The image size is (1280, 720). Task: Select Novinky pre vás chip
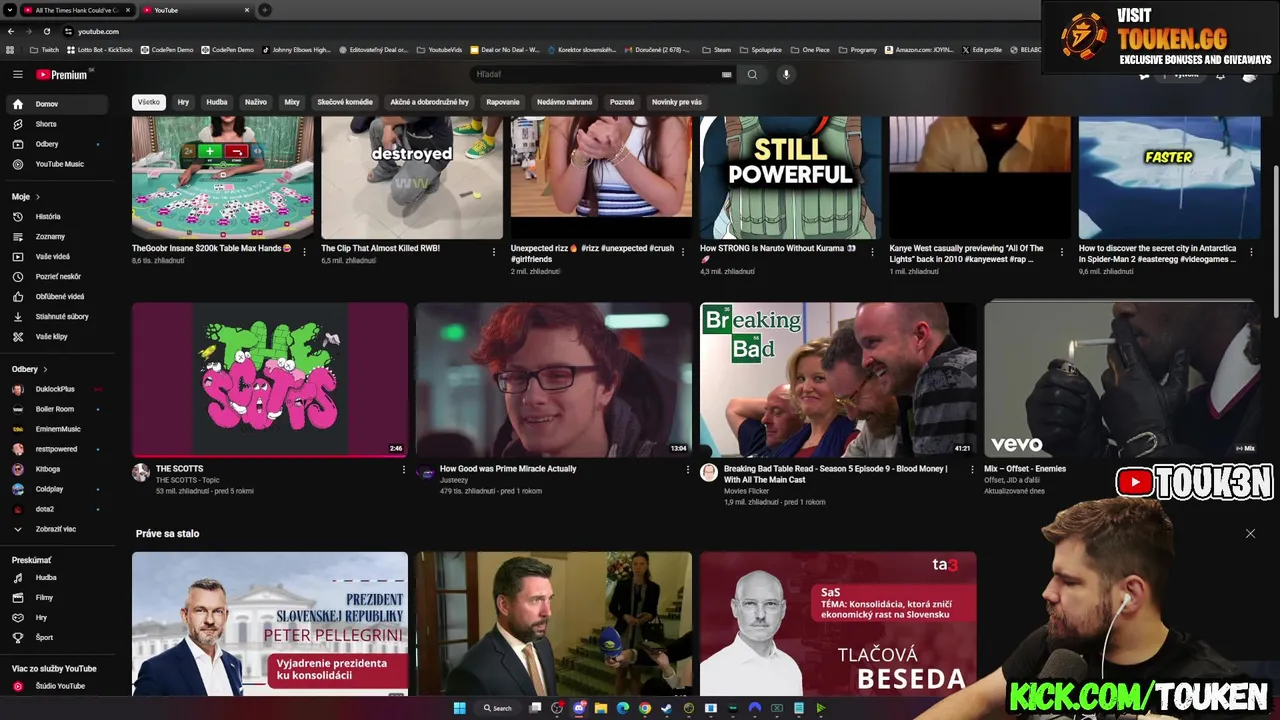point(677,102)
